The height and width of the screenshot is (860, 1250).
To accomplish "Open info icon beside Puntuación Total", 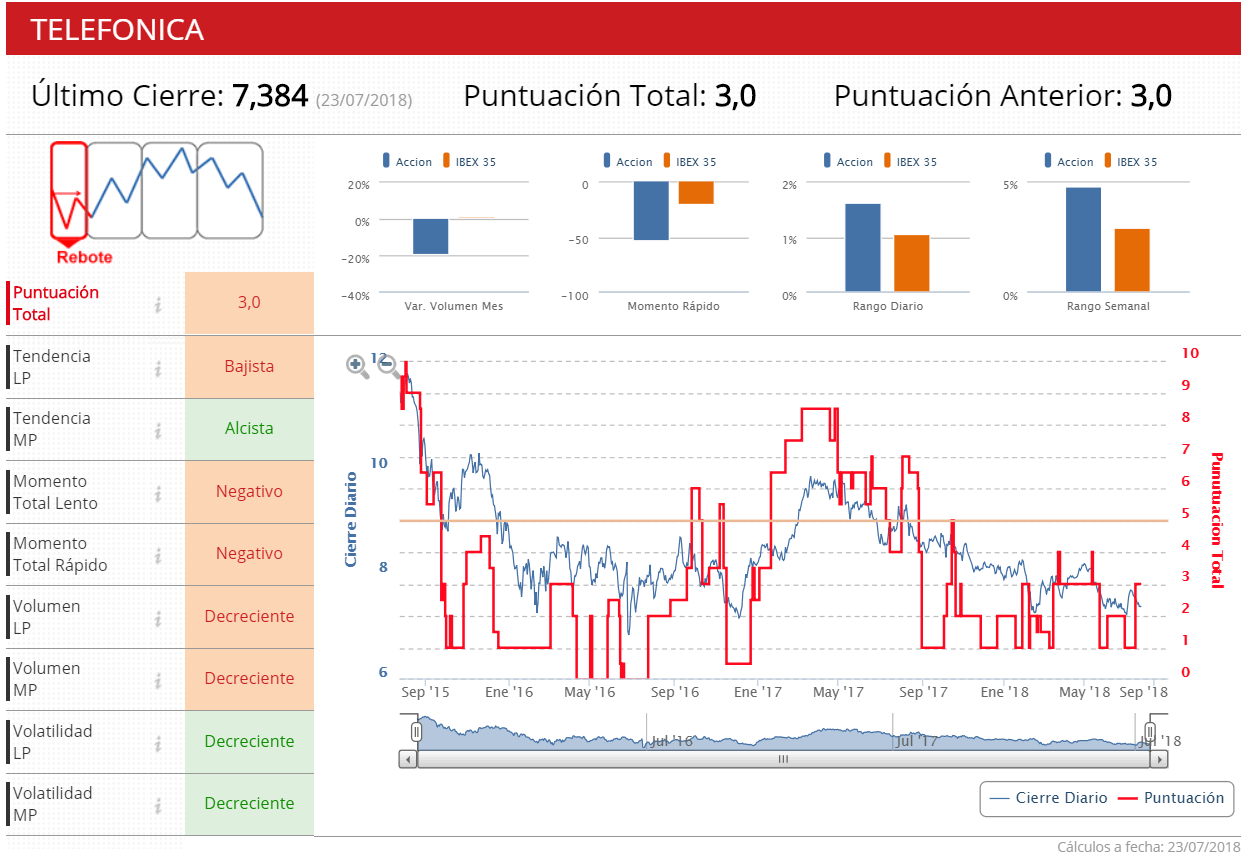I will (x=158, y=304).
